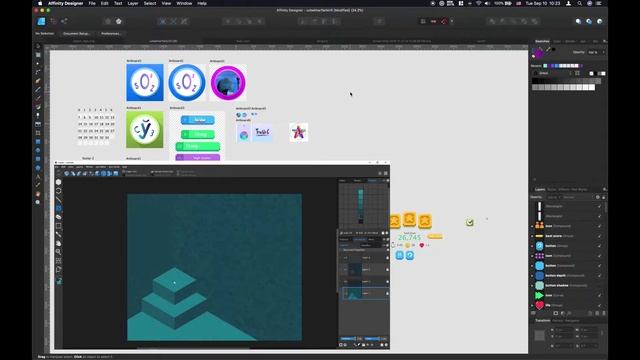Click the red snapping magnet icon
The image size is (640, 360).
[x=444, y=21]
